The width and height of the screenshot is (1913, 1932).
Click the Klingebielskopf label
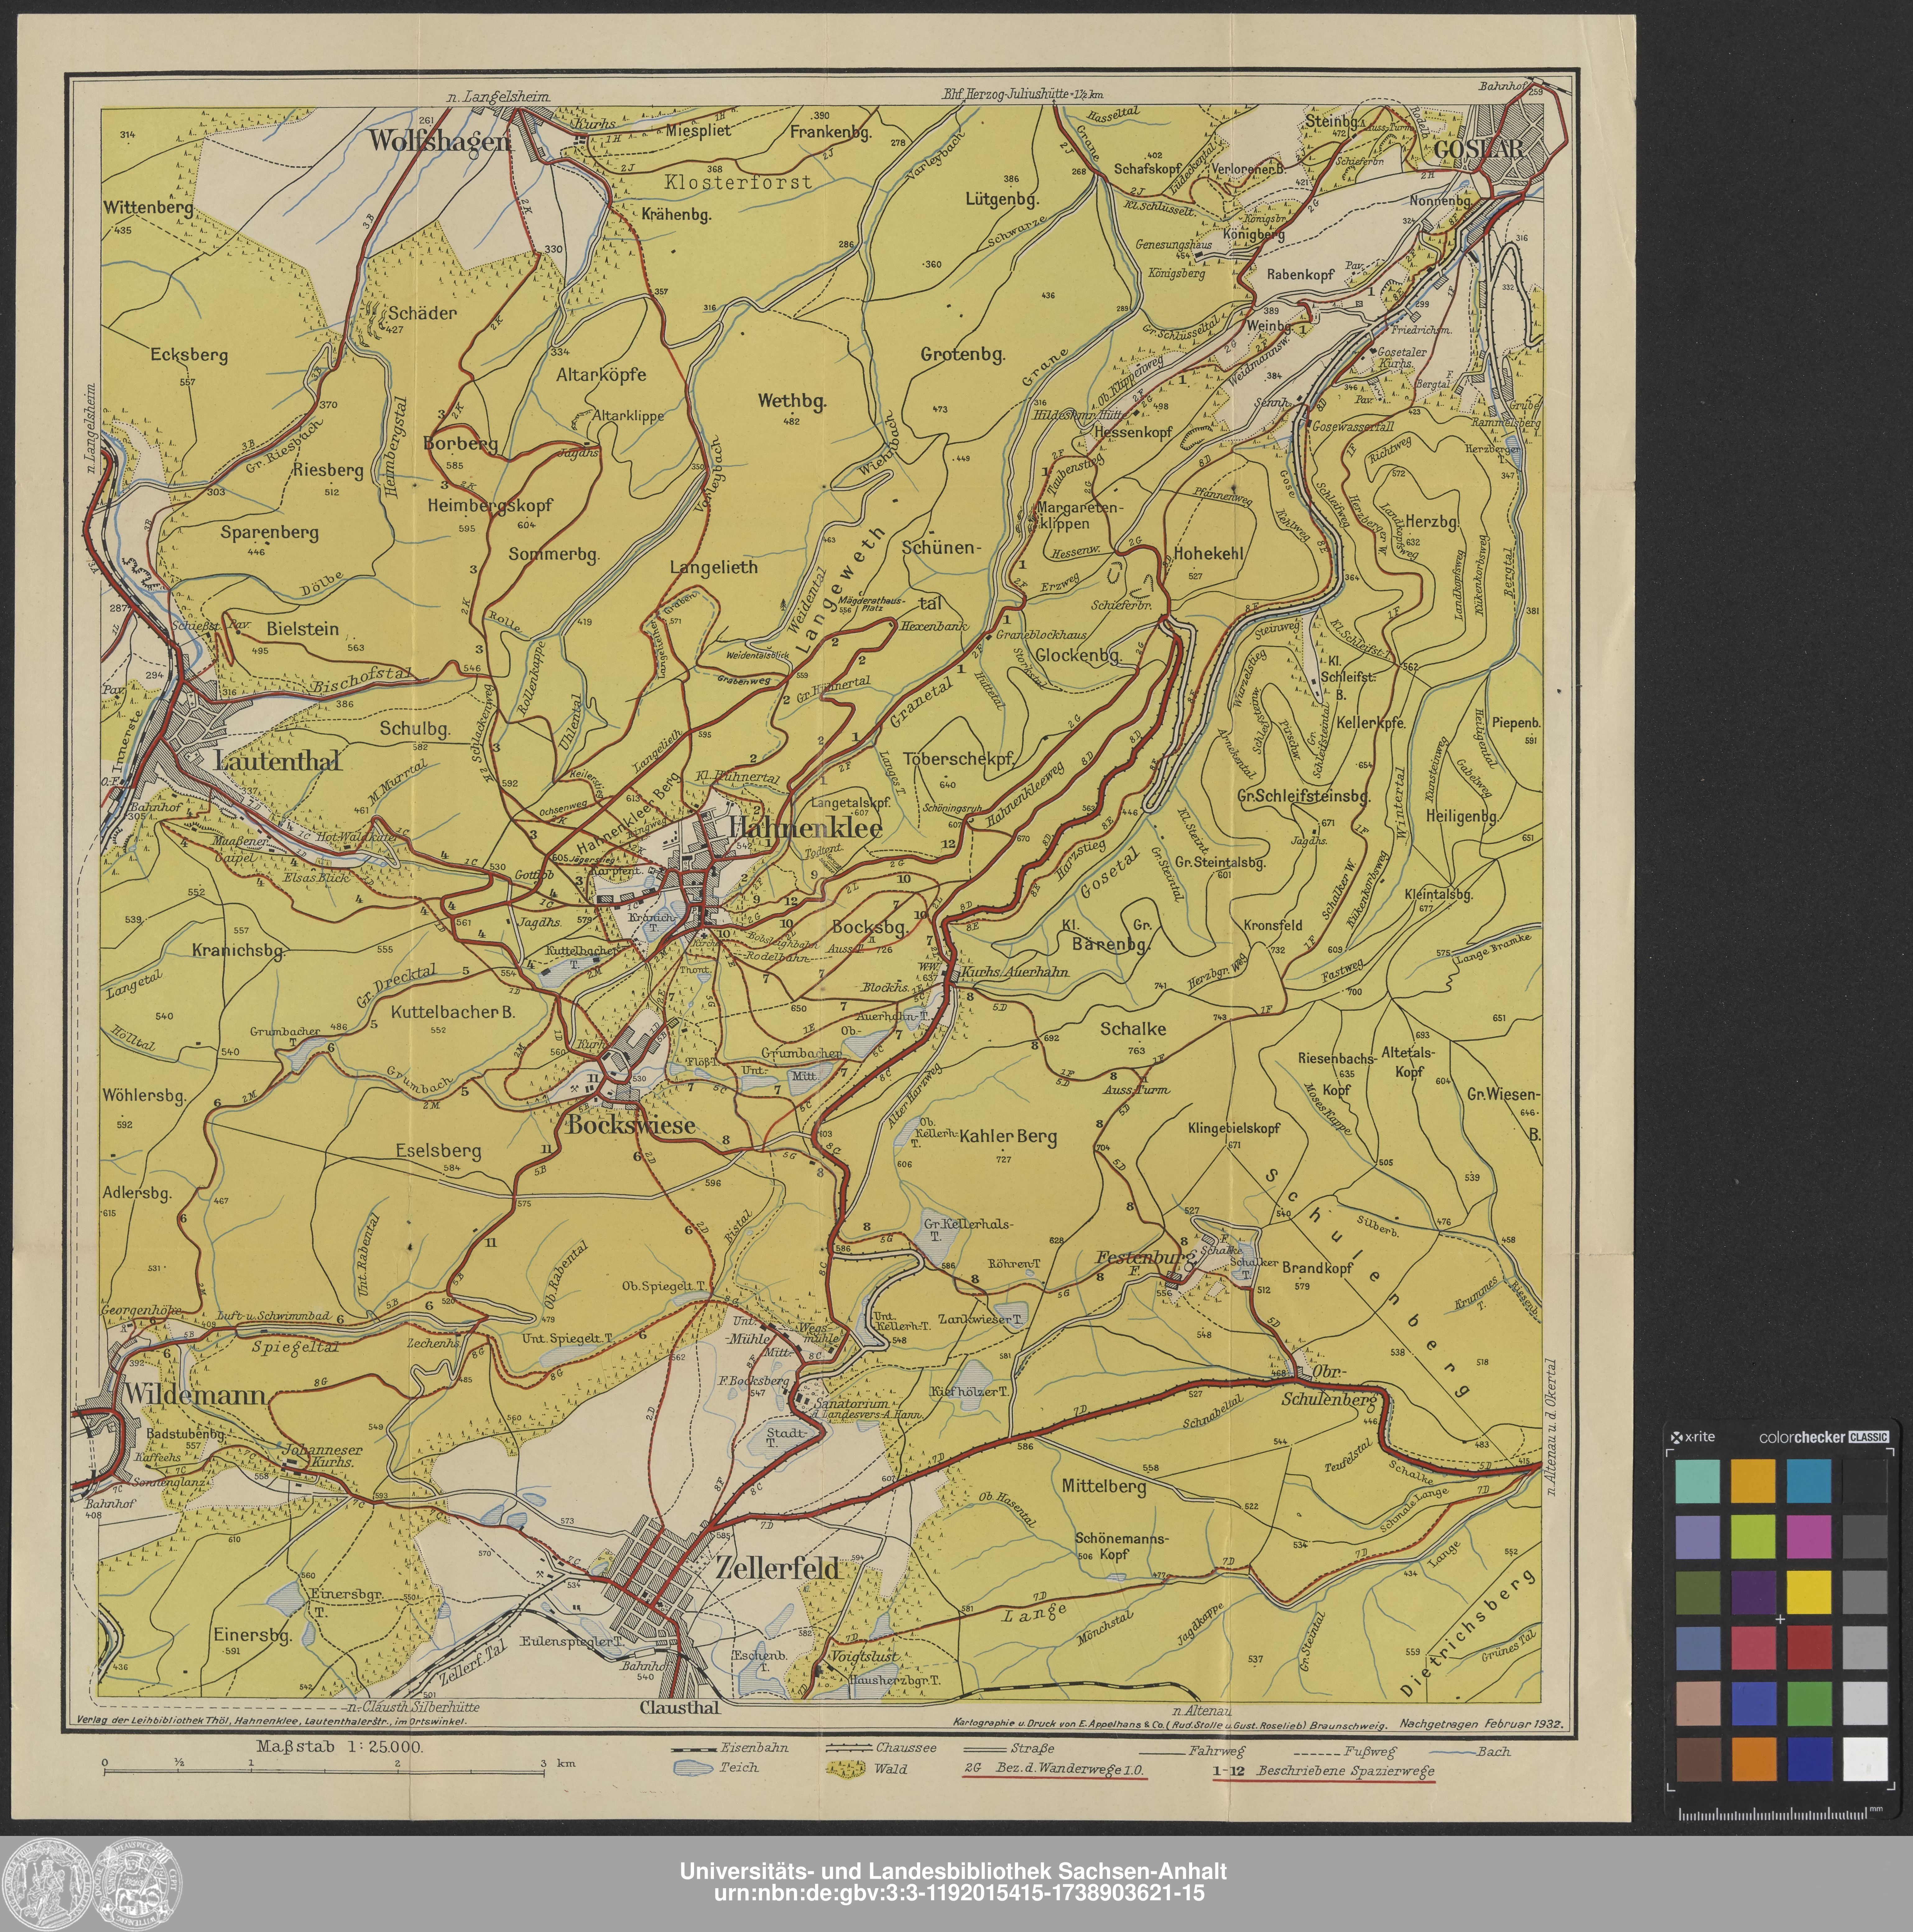pos(1234,1128)
